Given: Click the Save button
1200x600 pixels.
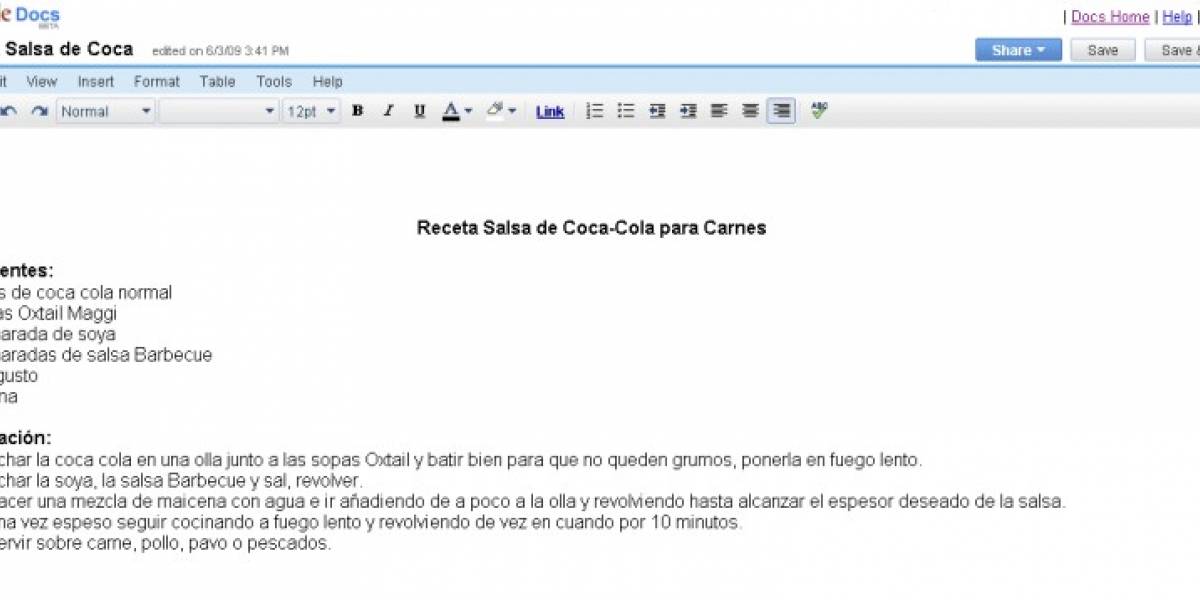Looking at the screenshot, I should pyautogui.click(x=1103, y=50).
